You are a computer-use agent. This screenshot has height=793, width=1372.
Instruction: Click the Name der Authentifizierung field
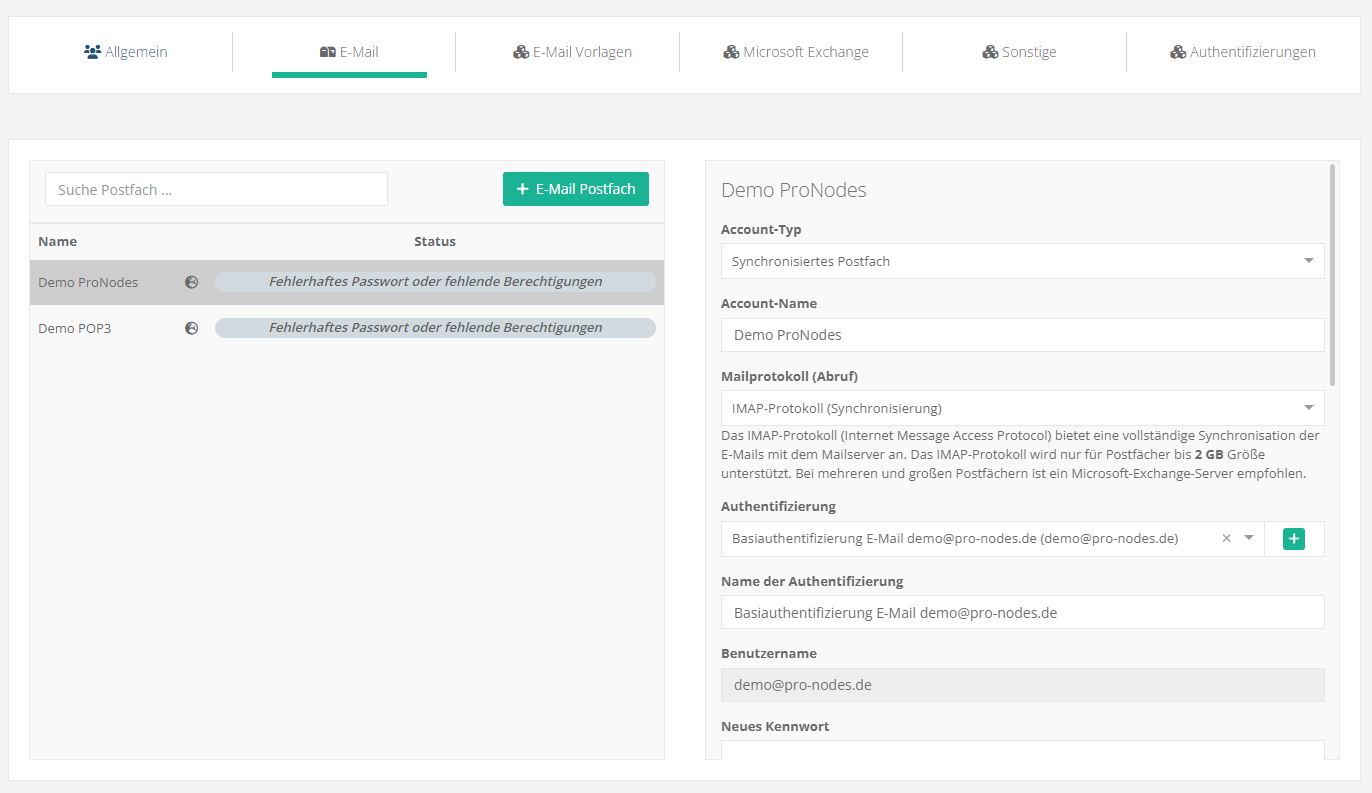(1022, 613)
